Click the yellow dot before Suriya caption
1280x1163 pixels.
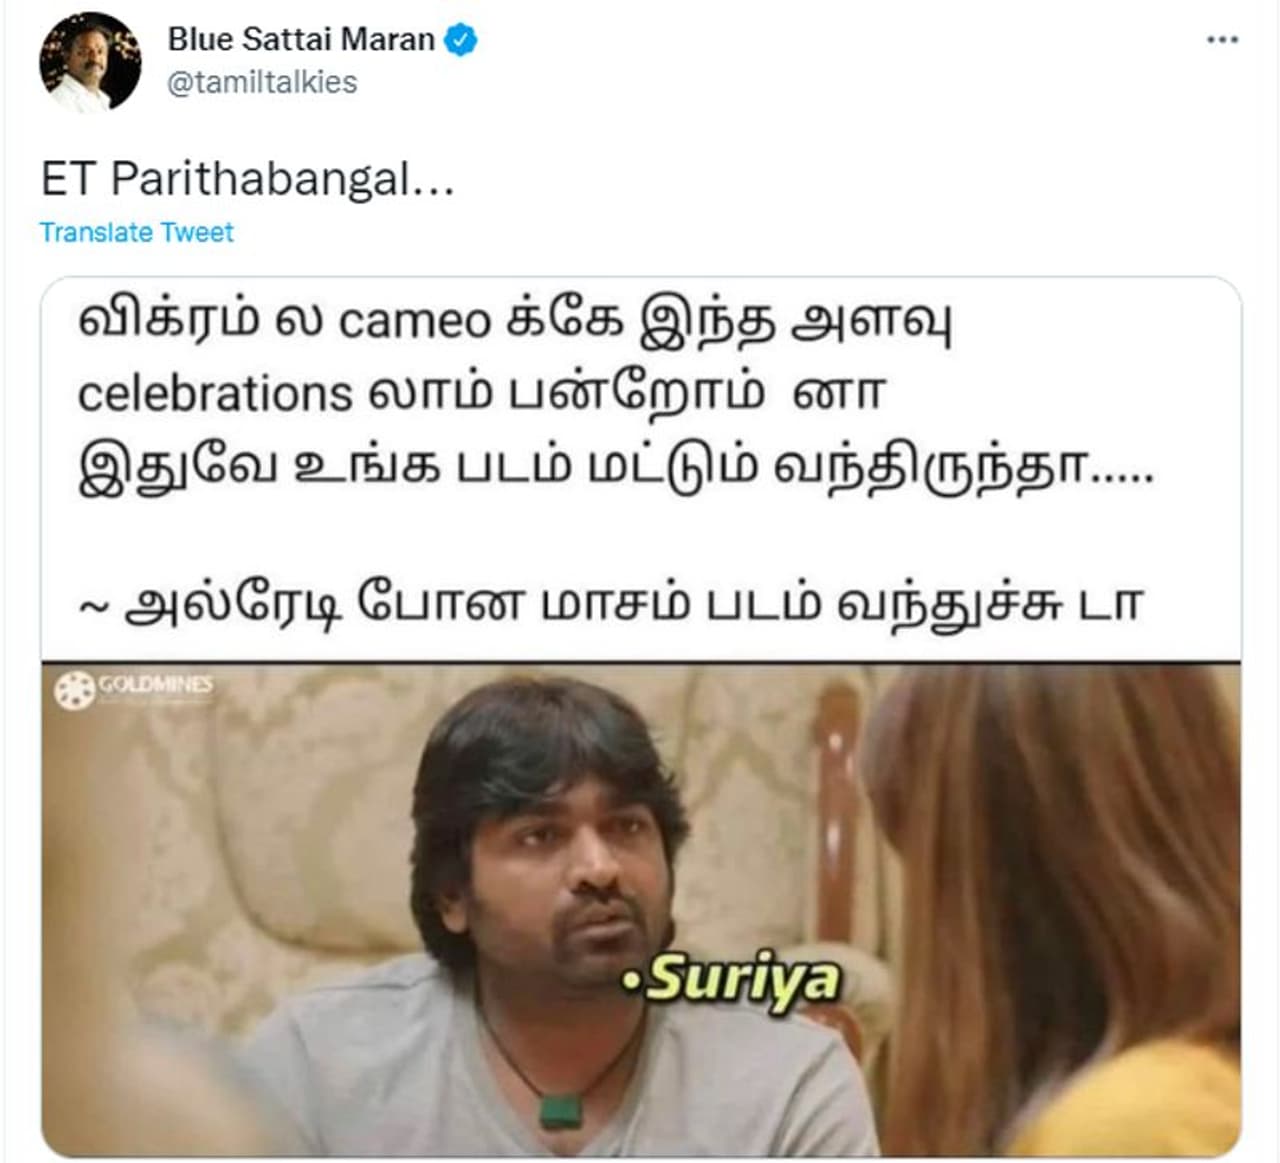630,982
